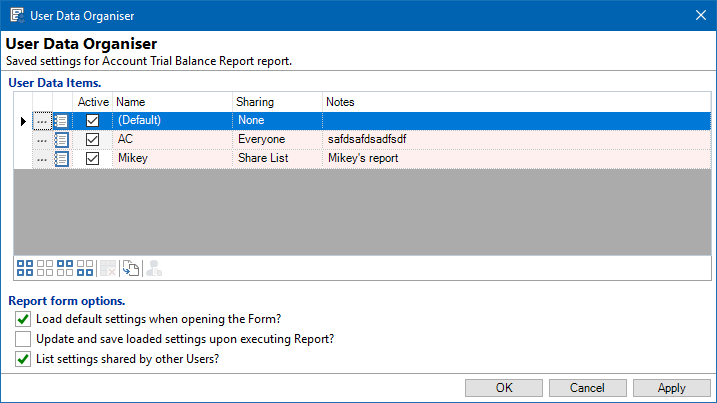Click the copy settings icon in the bottom toolbar
This screenshot has height=403, width=717.
point(130,267)
